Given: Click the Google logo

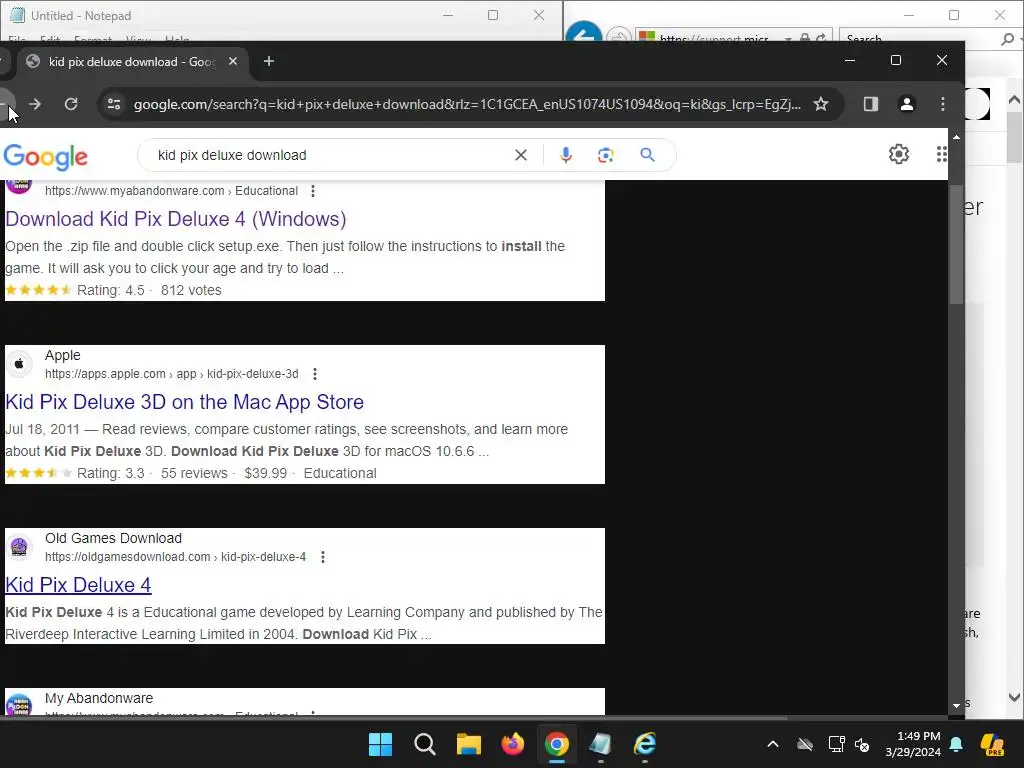Looking at the screenshot, I should click(46, 157).
